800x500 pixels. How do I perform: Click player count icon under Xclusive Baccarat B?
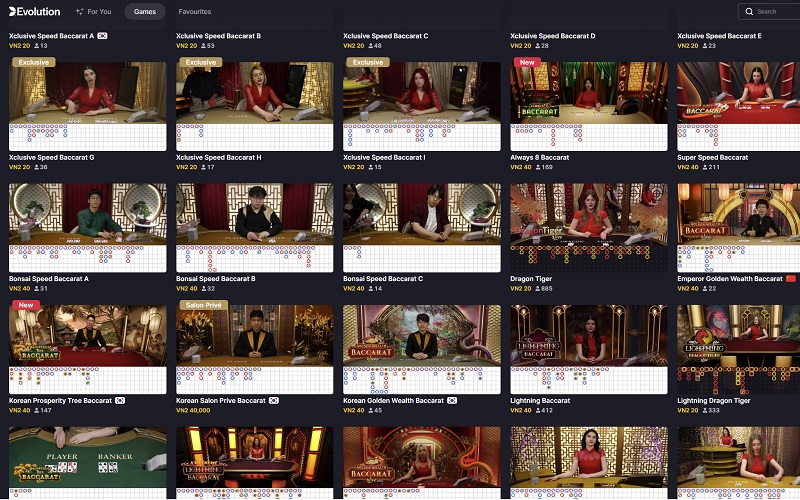tap(204, 45)
